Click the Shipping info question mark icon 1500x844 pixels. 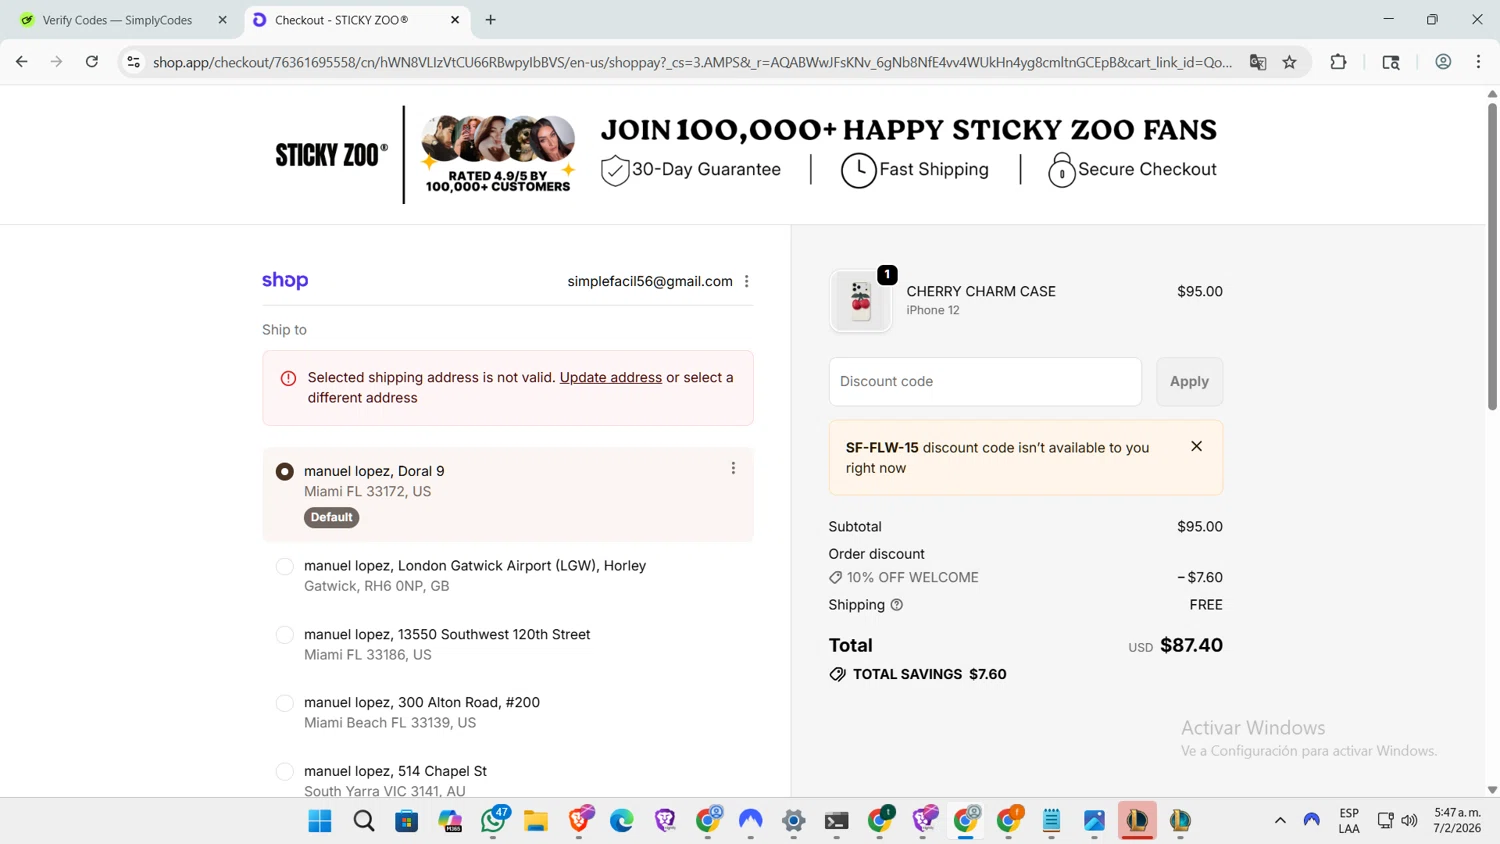click(x=897, y=605)
